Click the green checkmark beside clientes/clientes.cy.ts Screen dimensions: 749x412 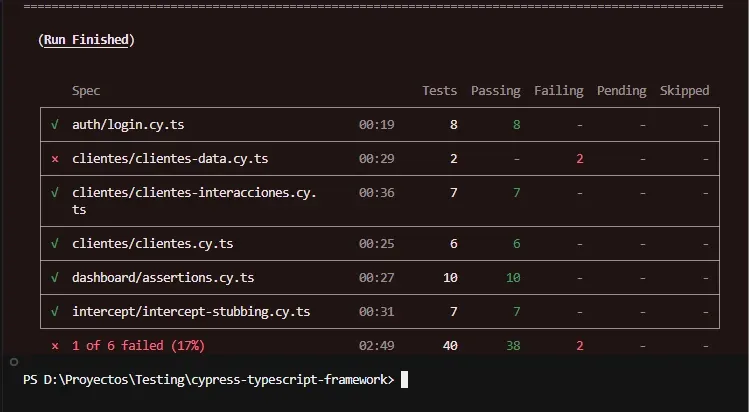55,243
